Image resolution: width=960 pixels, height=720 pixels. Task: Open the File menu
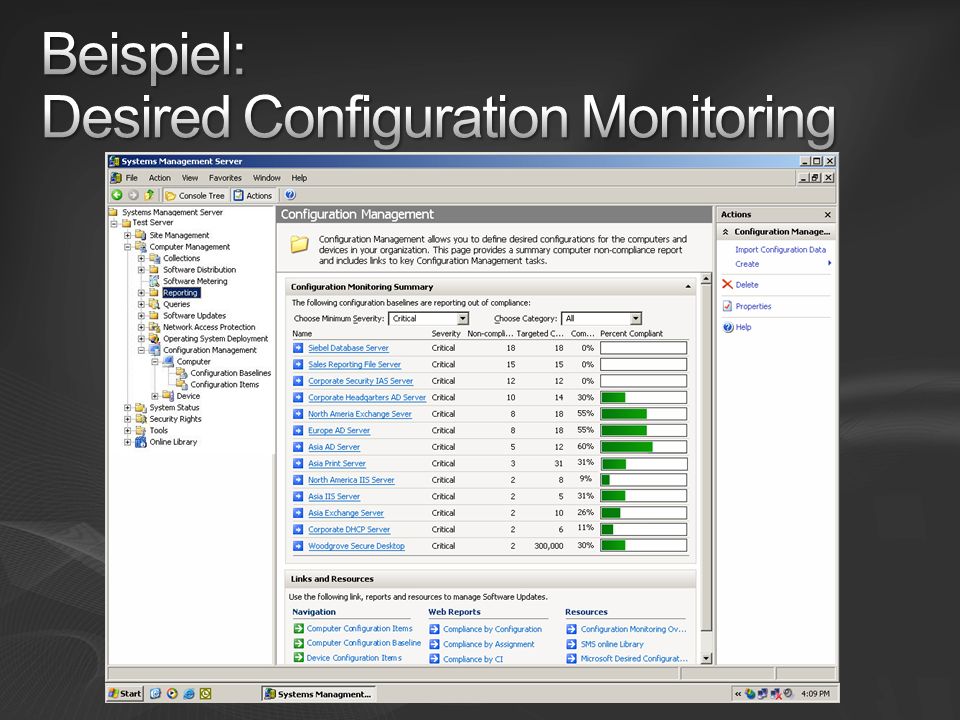[132, 178]
